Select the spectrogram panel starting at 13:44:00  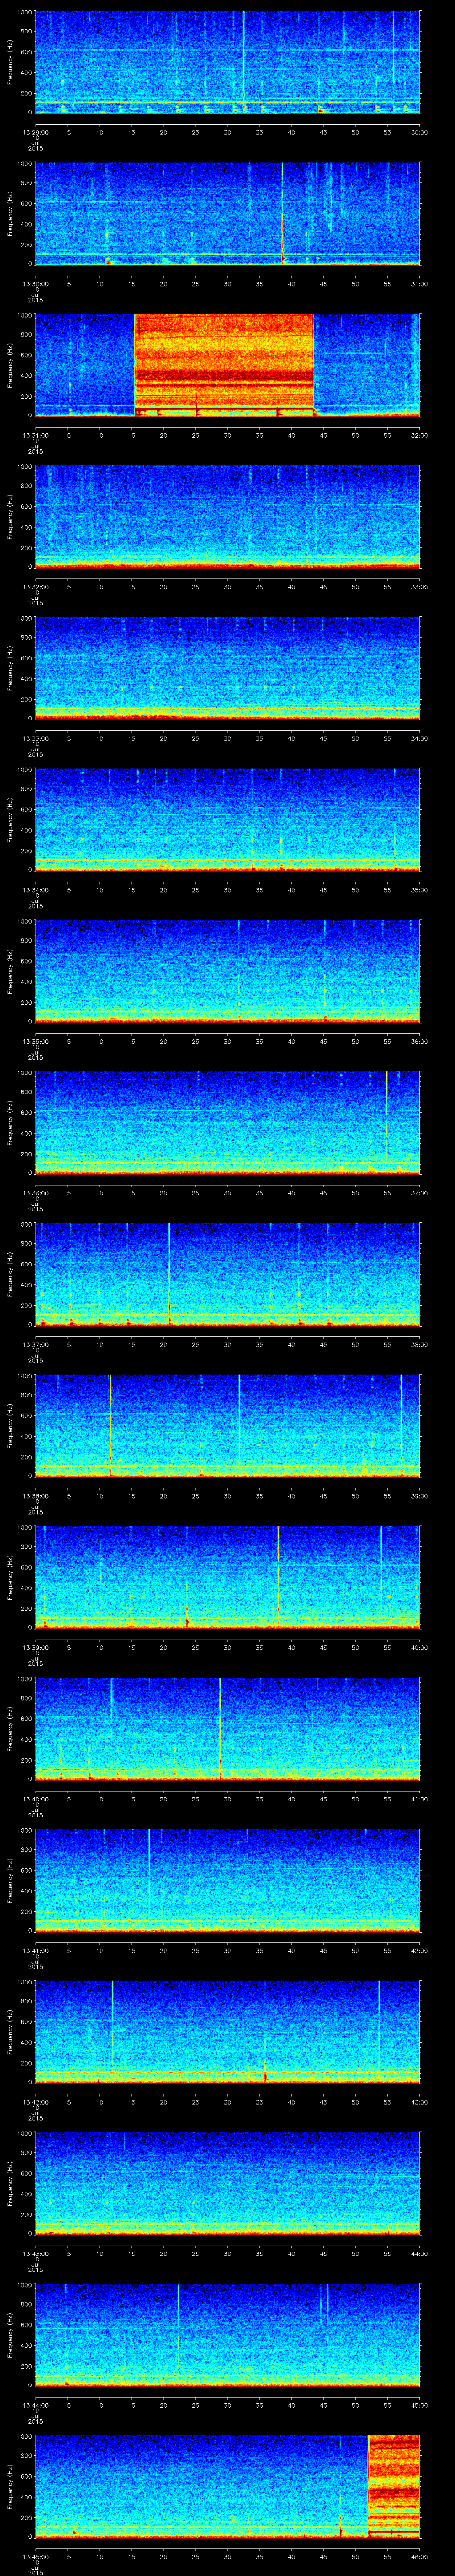227,2334
